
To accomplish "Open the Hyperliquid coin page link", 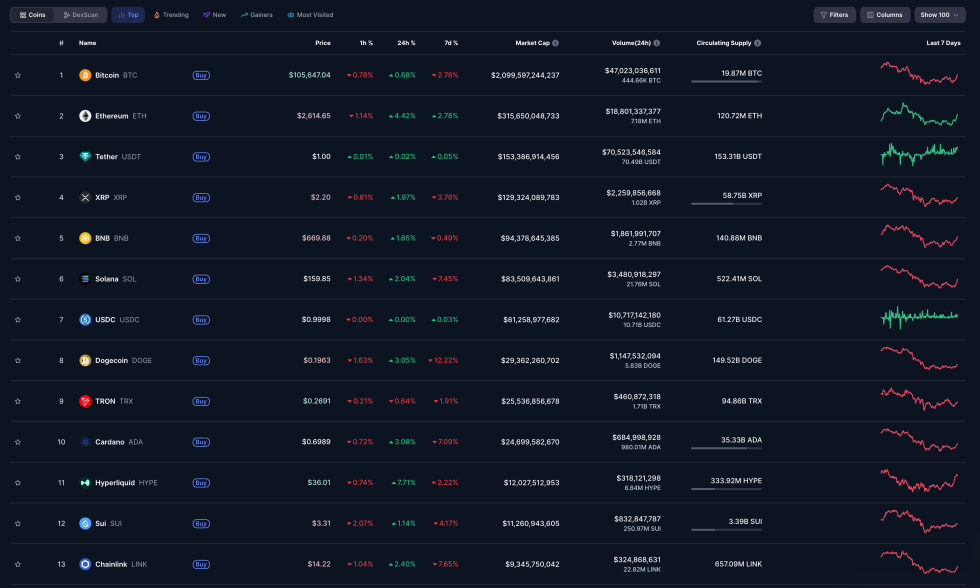I will point(115,483).
